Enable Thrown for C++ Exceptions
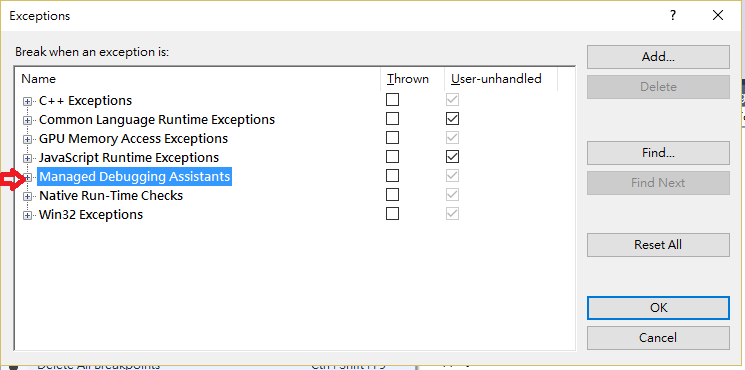This screenshot has width=745, height=370. pyautogui.click(x=392, y=100)
